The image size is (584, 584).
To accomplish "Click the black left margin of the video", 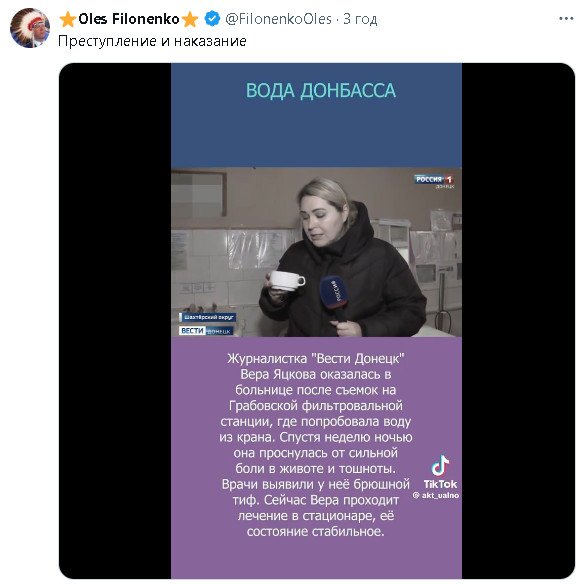I will tap(115, 320).
